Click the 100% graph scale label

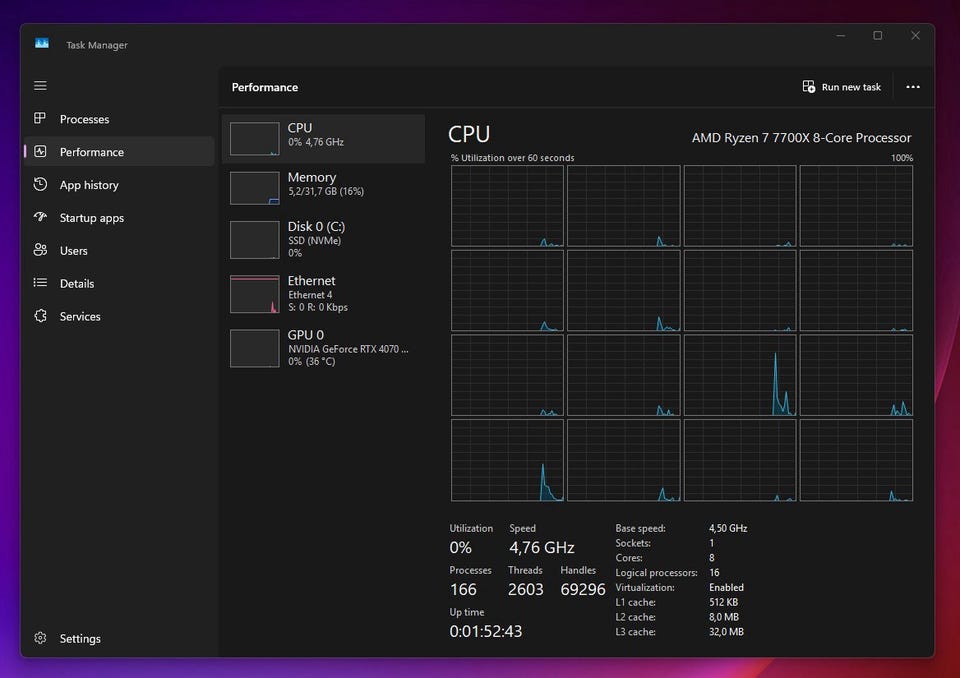(x=902, y=158)
